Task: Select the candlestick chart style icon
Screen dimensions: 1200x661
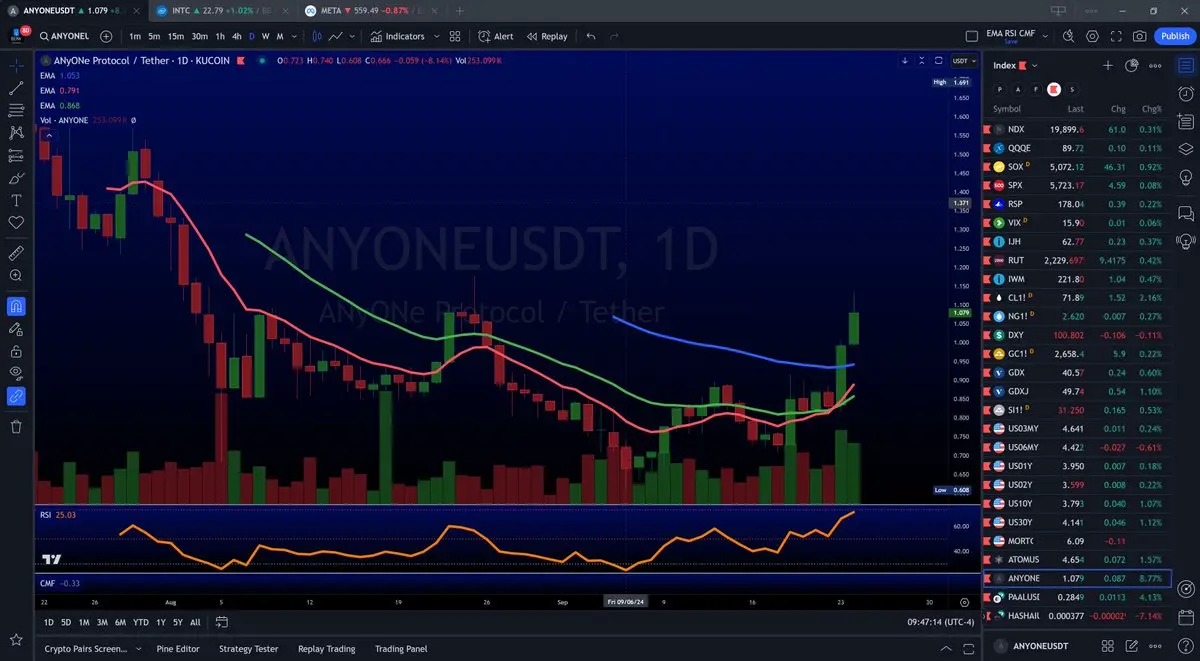Action: (317, 36)
